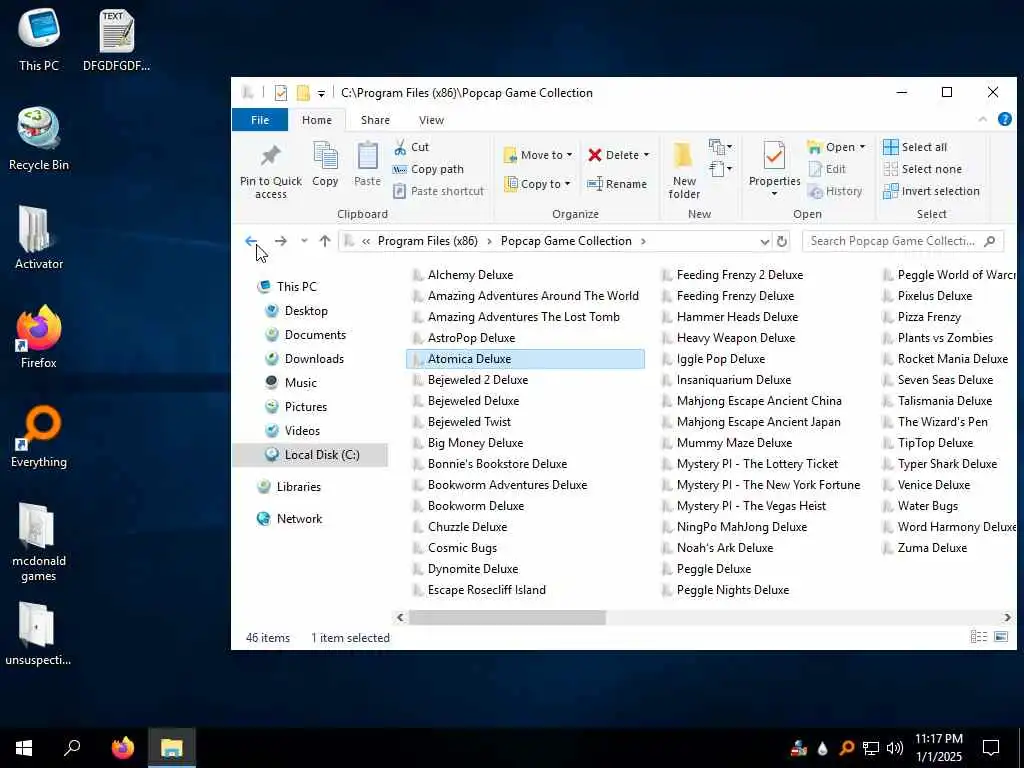Select the Everything desktop shortcut
Screen dimensions: 1024x768
(x=39, y=437)
